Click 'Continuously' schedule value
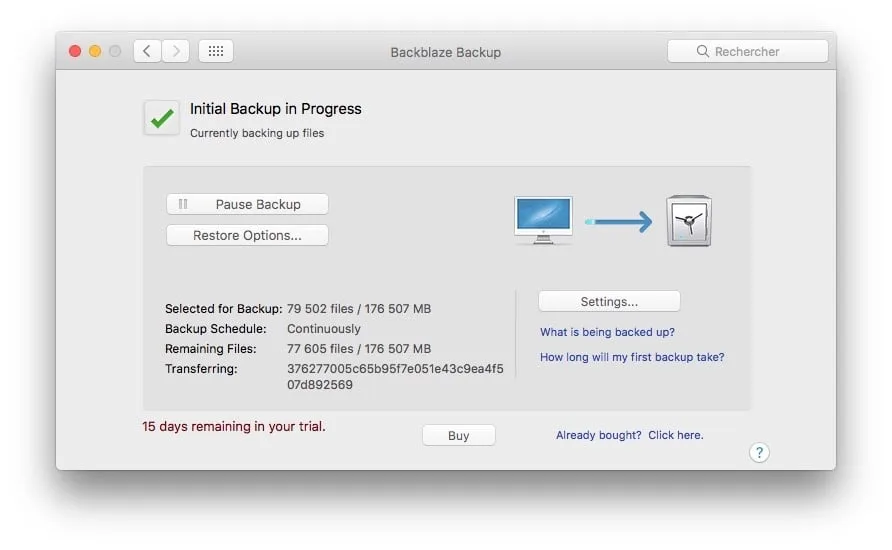The height and width of the screenshot is (550, 892). 324,329
